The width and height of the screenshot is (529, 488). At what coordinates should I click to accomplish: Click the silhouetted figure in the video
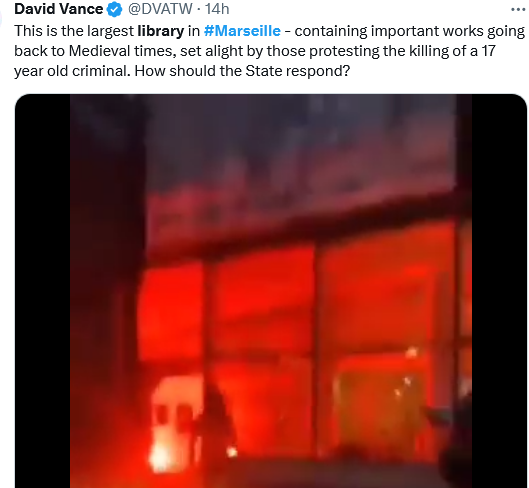(216, 422)
